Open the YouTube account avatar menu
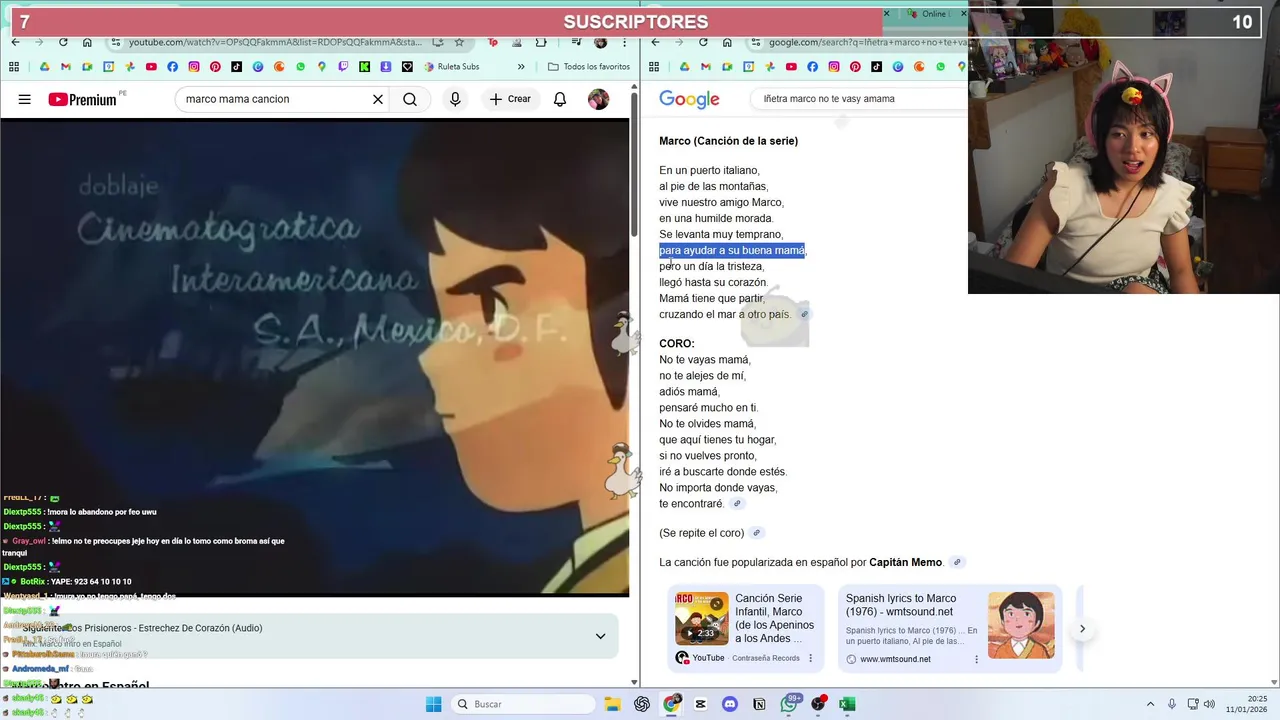1280x720 pixels. [x=598, y=99]
